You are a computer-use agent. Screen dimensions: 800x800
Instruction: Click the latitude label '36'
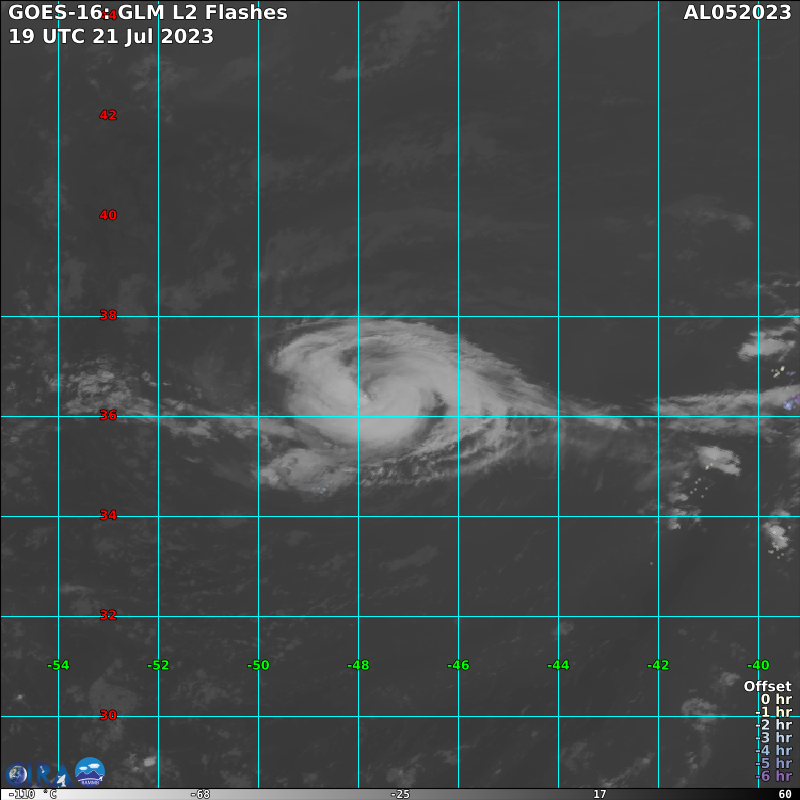[x=108, y=415]
